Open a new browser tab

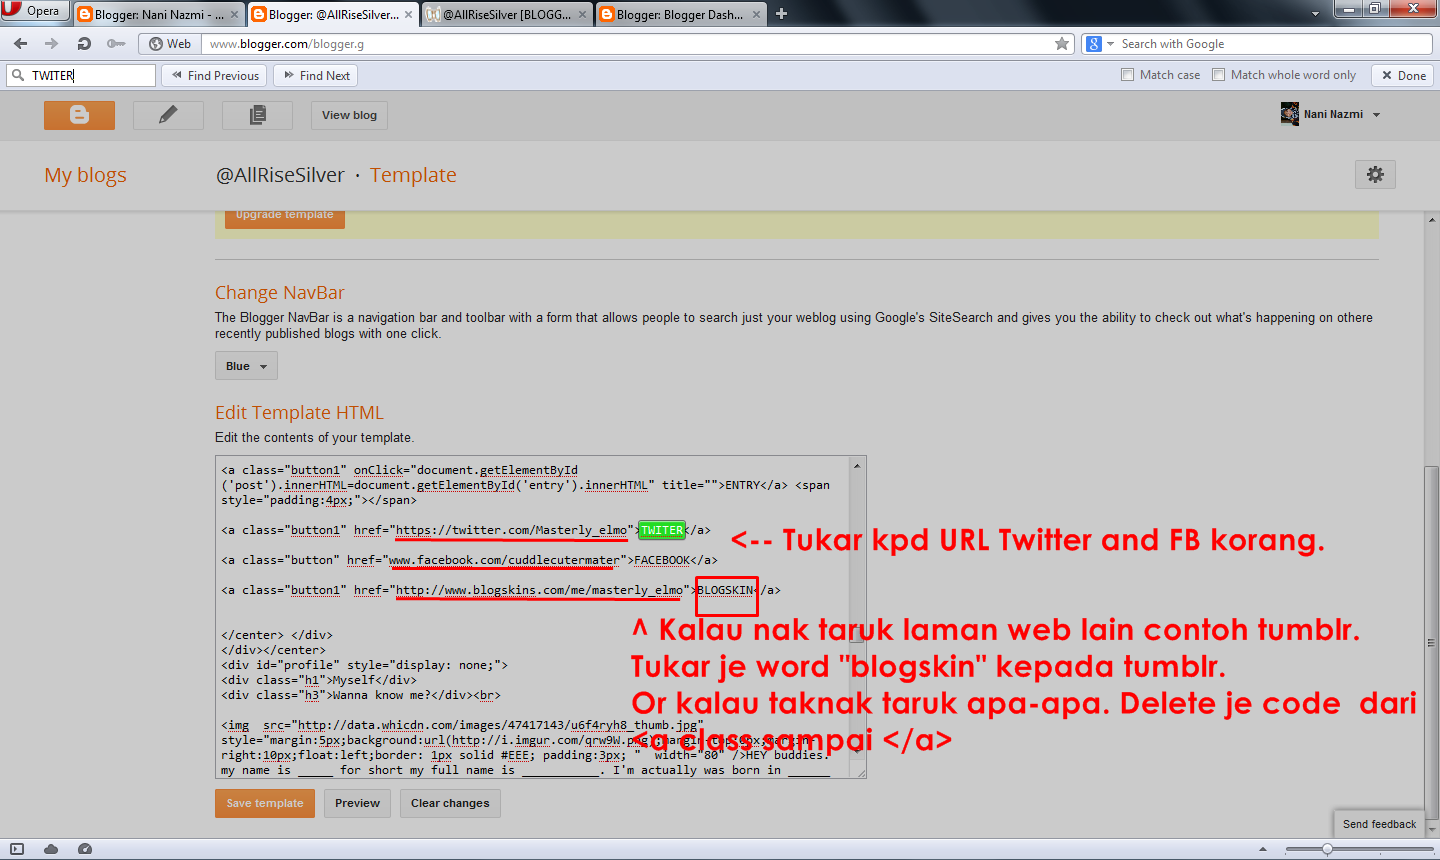[x=782, y=14]
